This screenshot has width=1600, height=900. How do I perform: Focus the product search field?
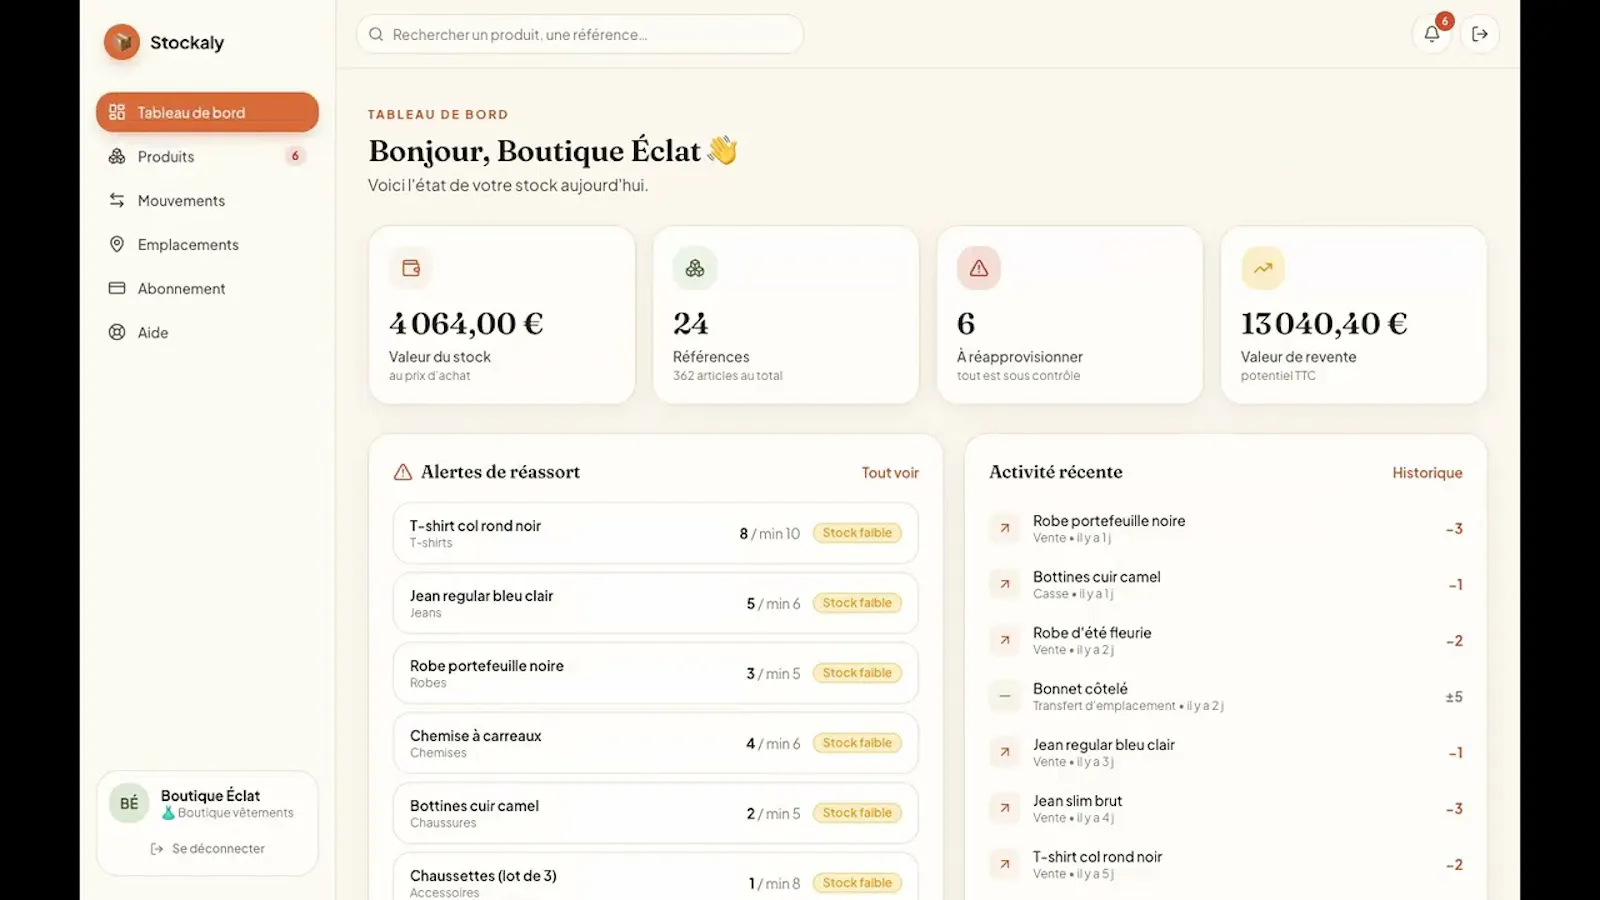[x=580, y=34]
